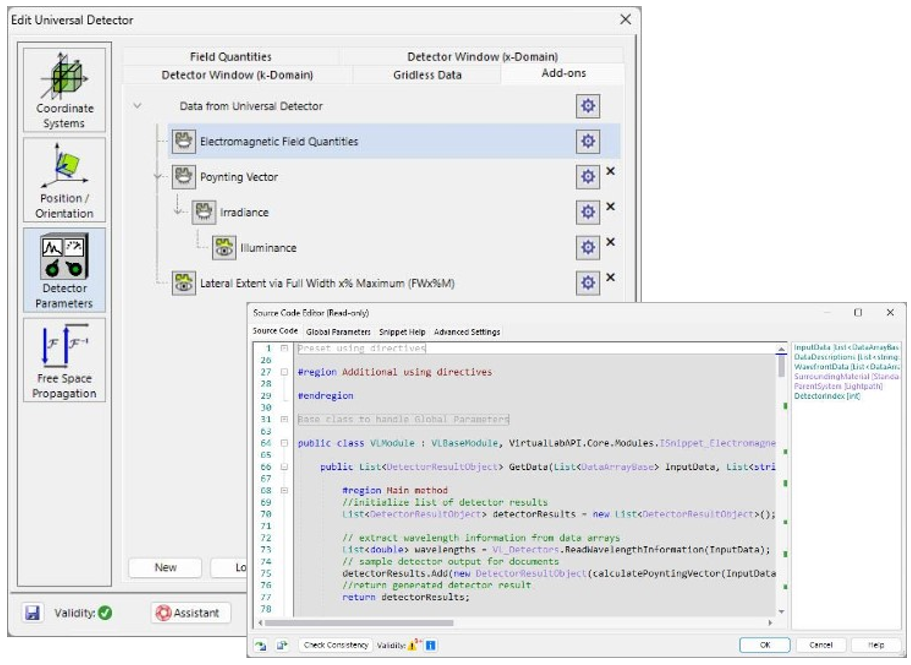The image size is (911, 665).
Task: Click the yellow validity warning icon in Source Code Editor
Action: click(414, 645)
